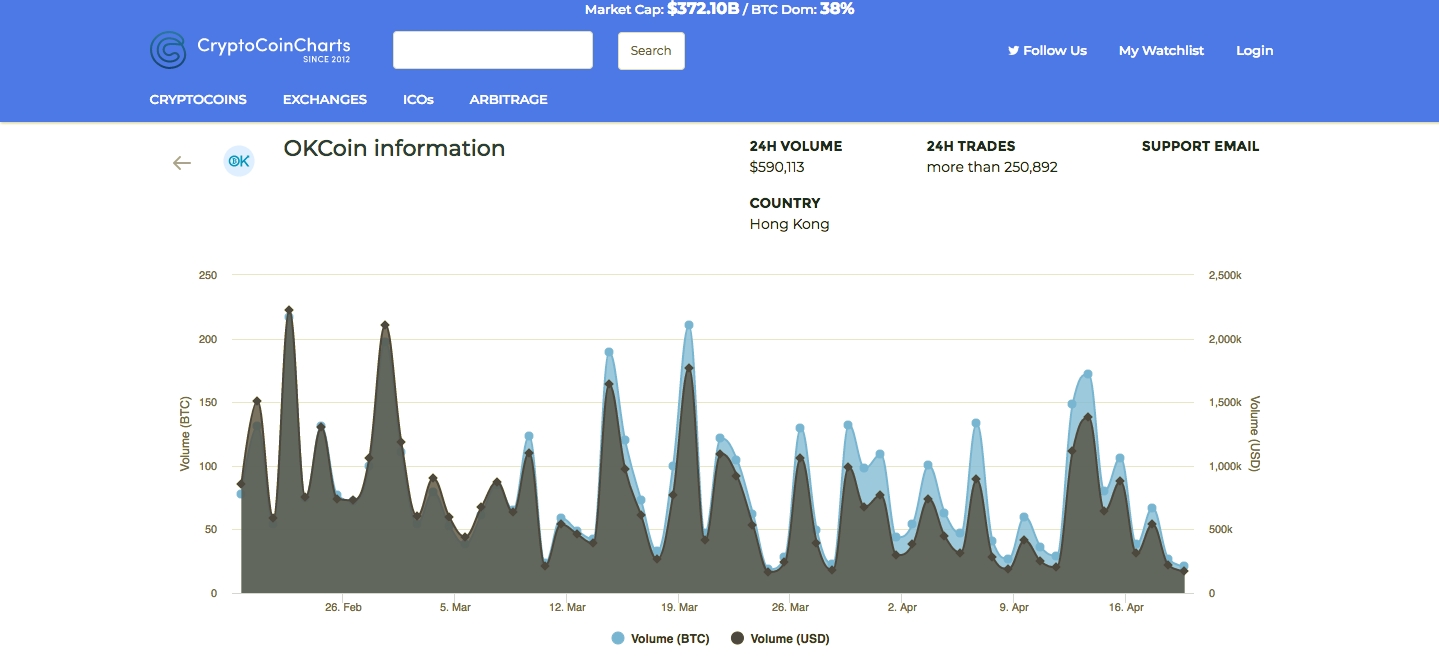Click the 200 left axis label
This screenshot has width=1439, height=659.
[208, 339]
